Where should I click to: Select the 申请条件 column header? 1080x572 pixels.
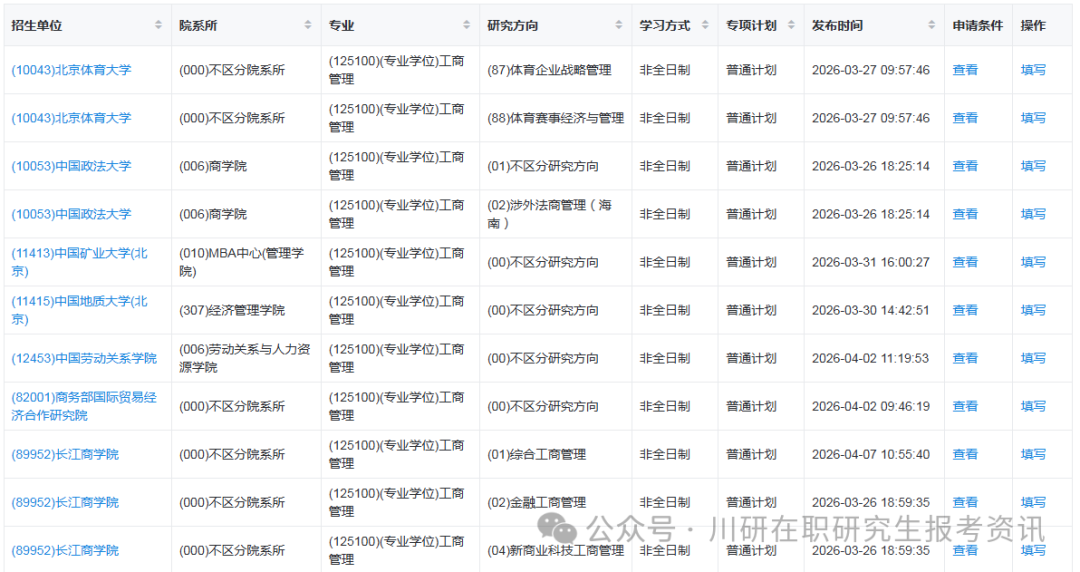[x=977, y=25]
